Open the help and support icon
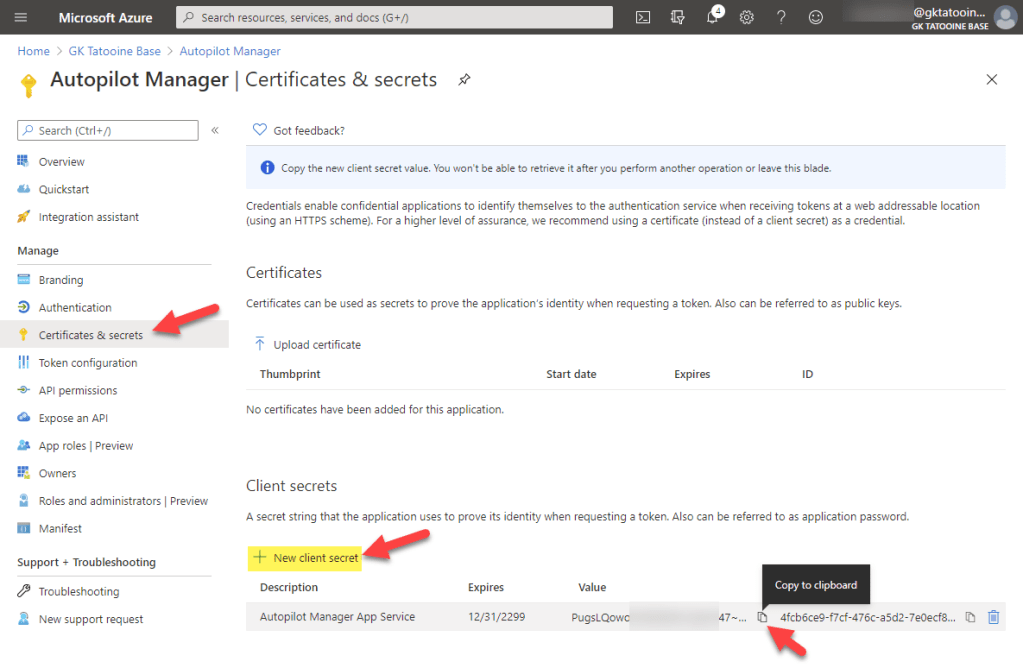The height and width of the screenshot is (668, 1023). click(x=781, y=17)
